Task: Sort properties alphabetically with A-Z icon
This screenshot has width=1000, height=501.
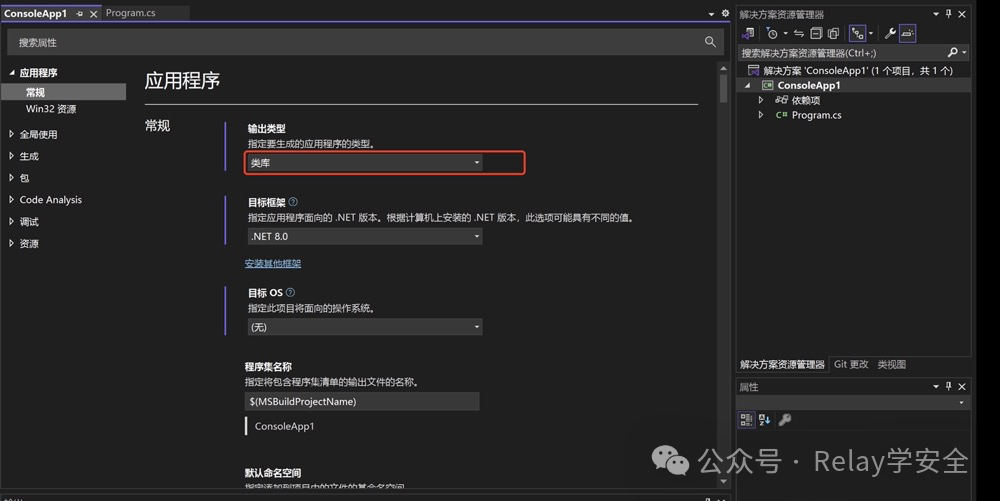Action: 765,419
